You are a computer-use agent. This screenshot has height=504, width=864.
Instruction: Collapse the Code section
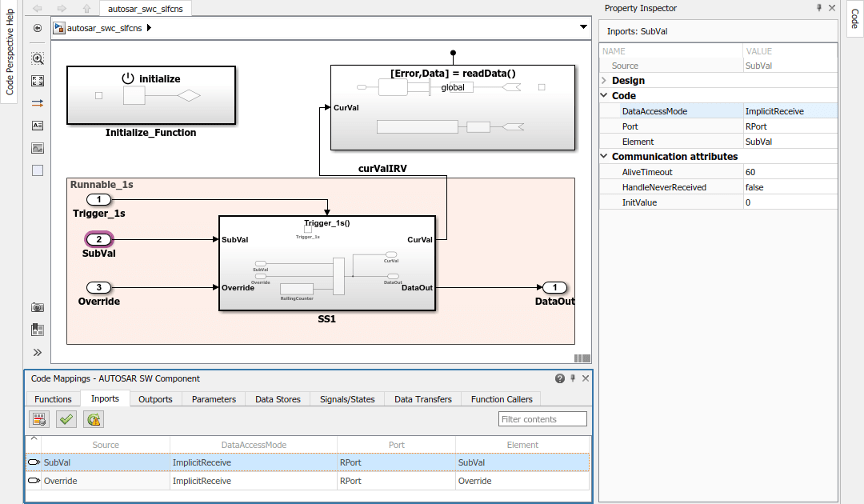tap(604, 96)
